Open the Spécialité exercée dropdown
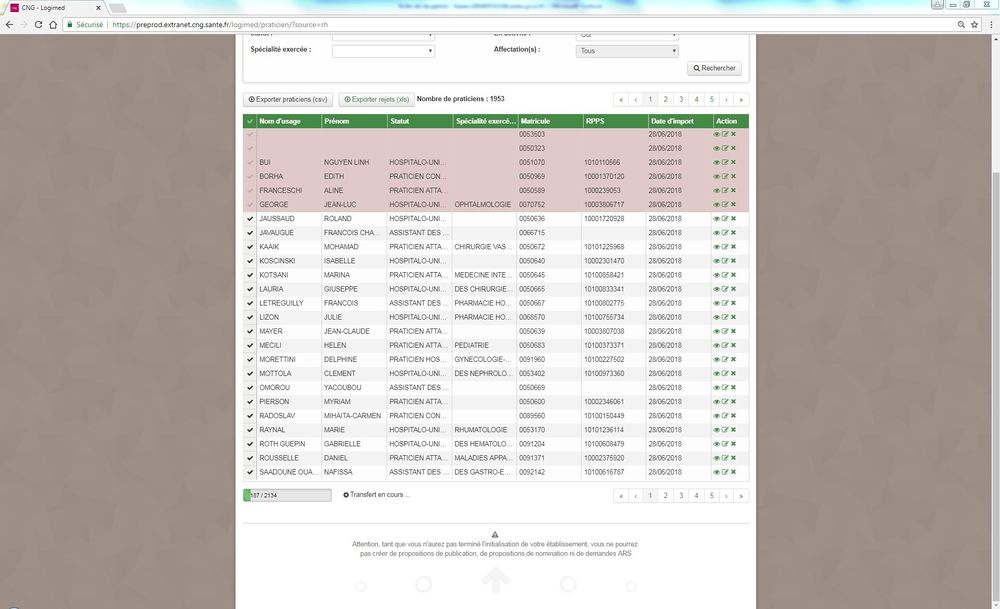This screenshot has height=609, width=1000. 383,51
